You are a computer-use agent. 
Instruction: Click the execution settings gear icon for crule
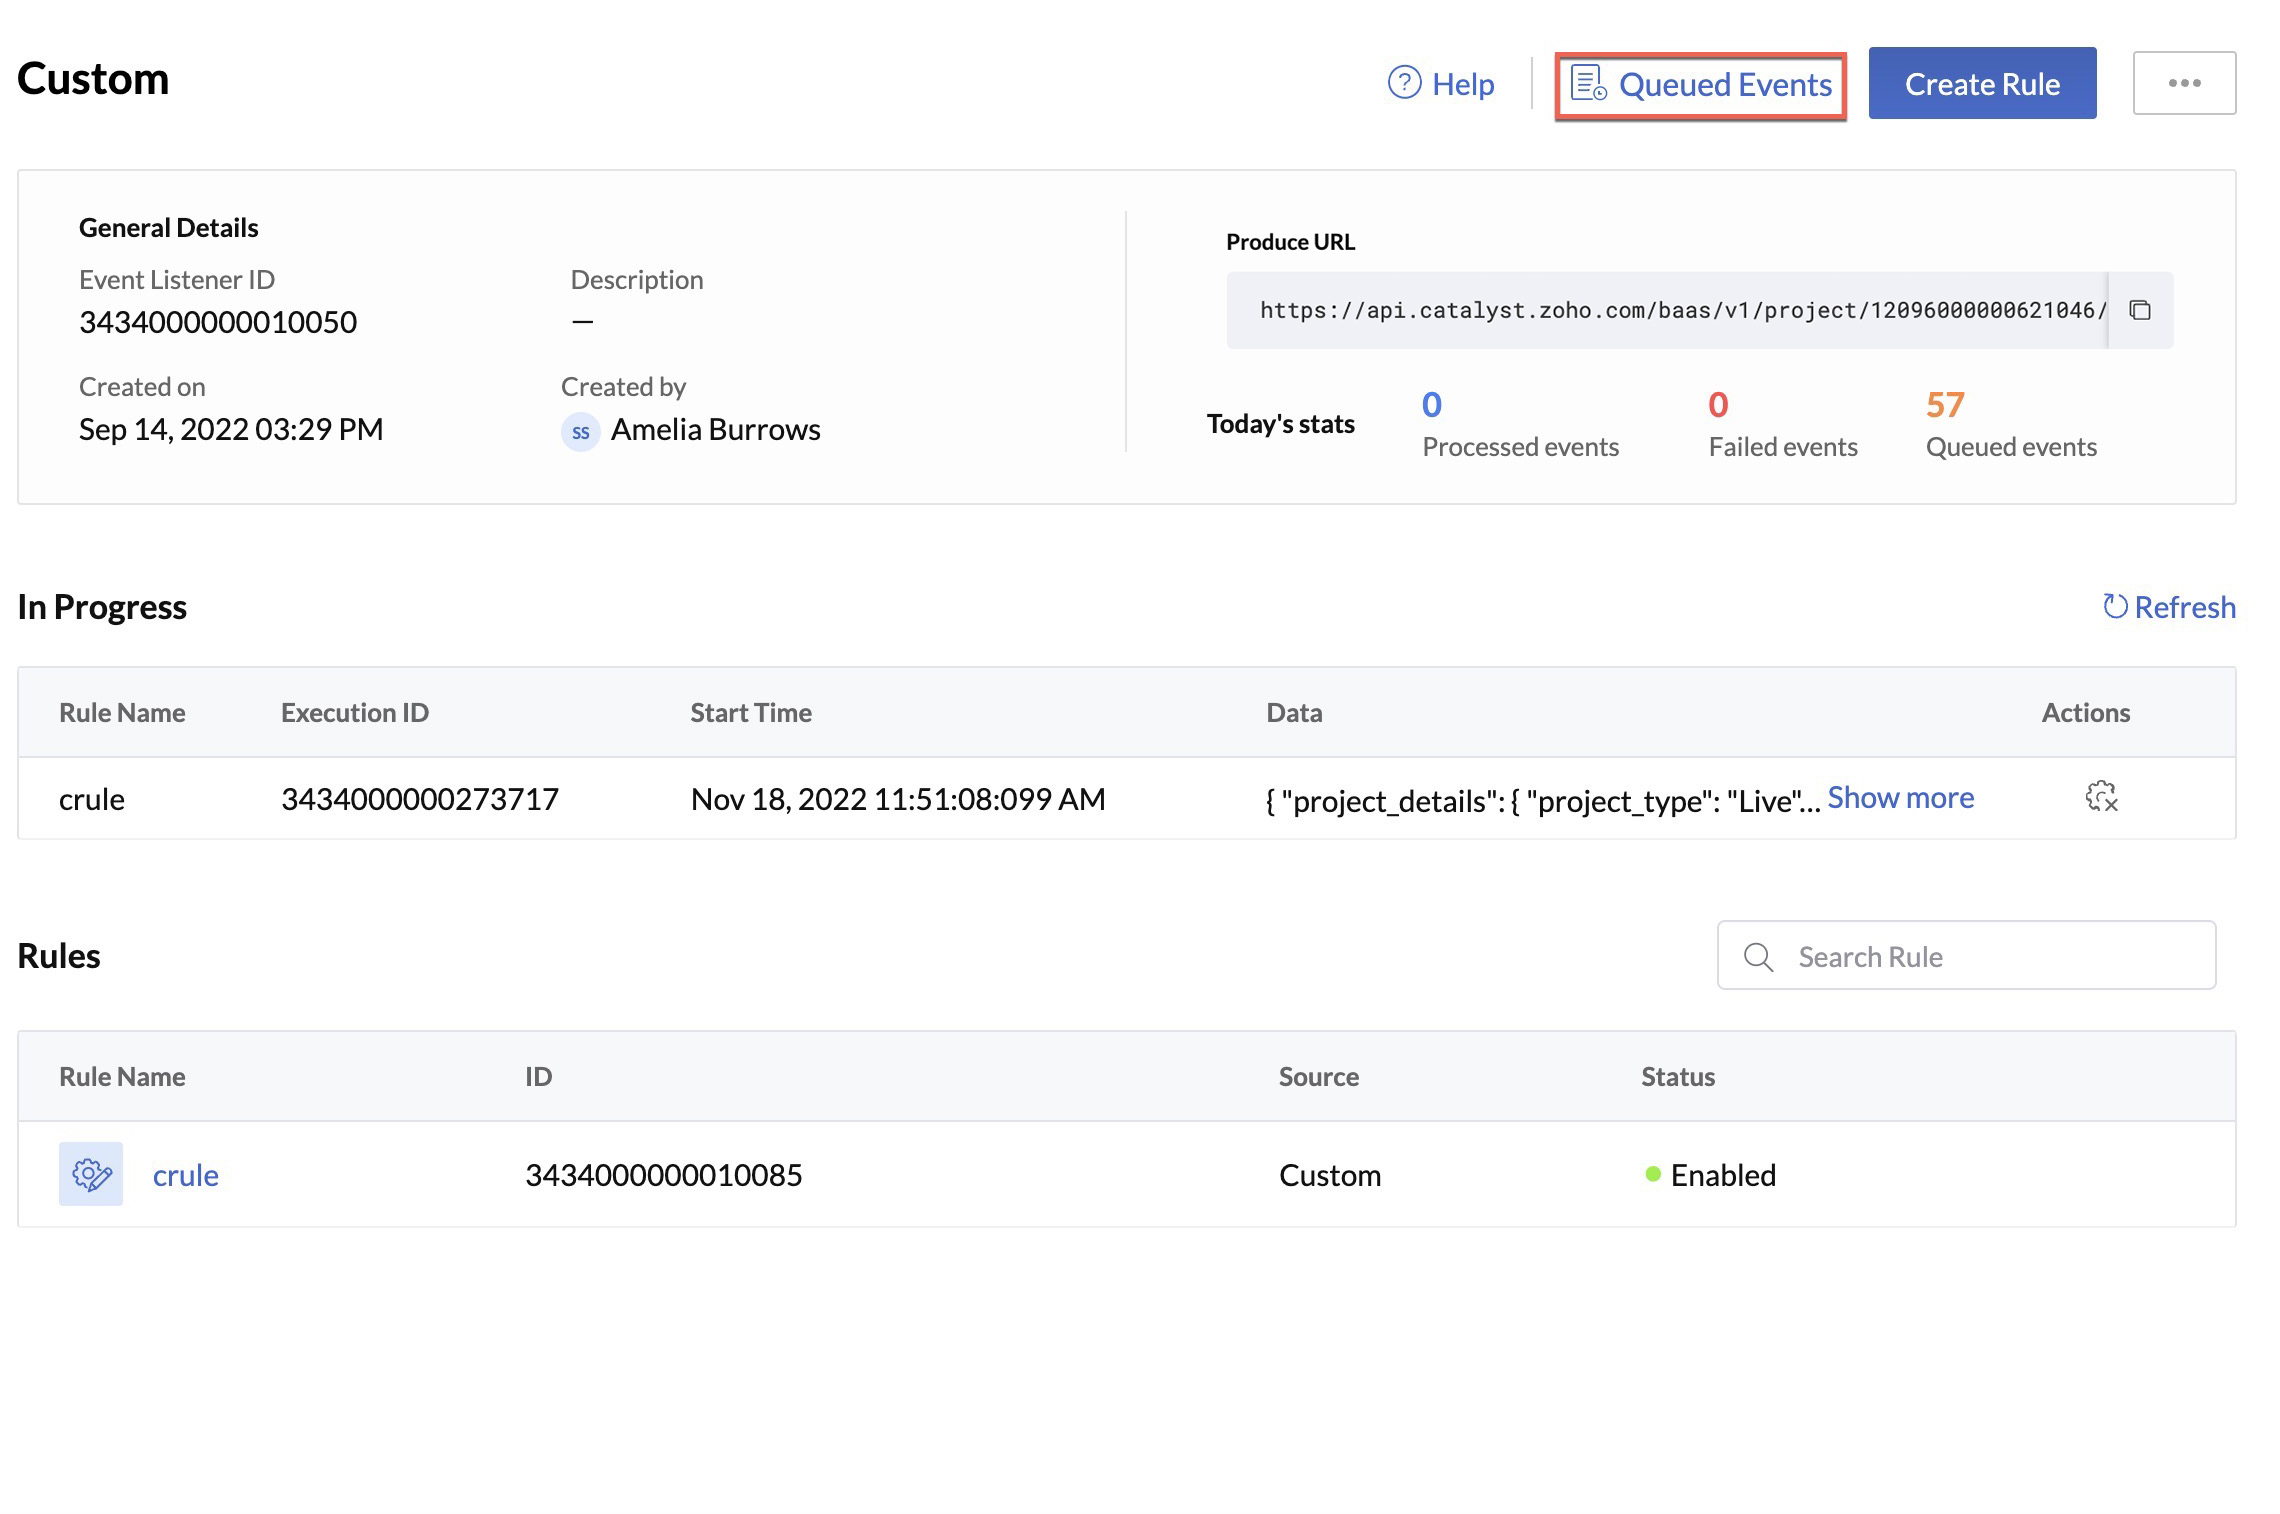(2101, 796)
